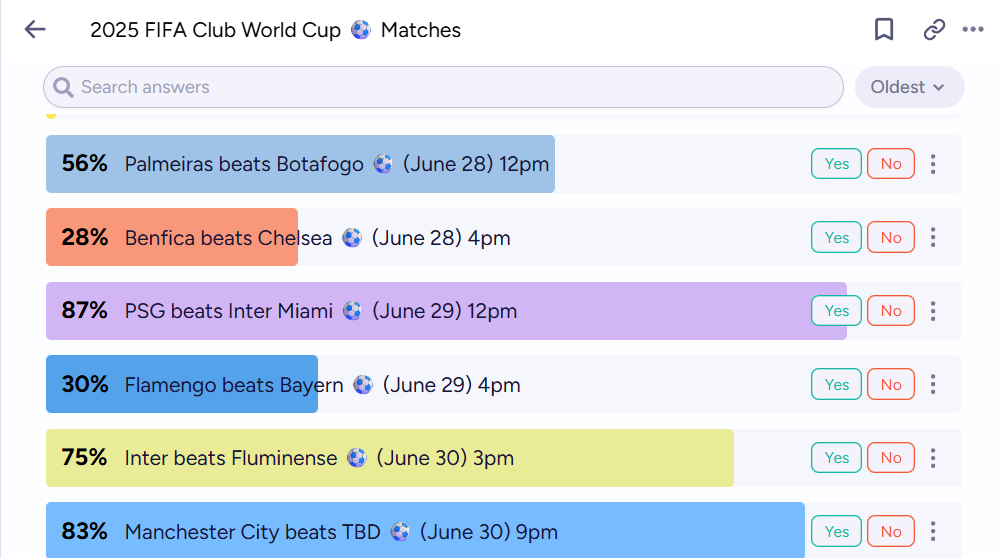Bet No on Inter beats Fluminense

click(x=890, y=458)
